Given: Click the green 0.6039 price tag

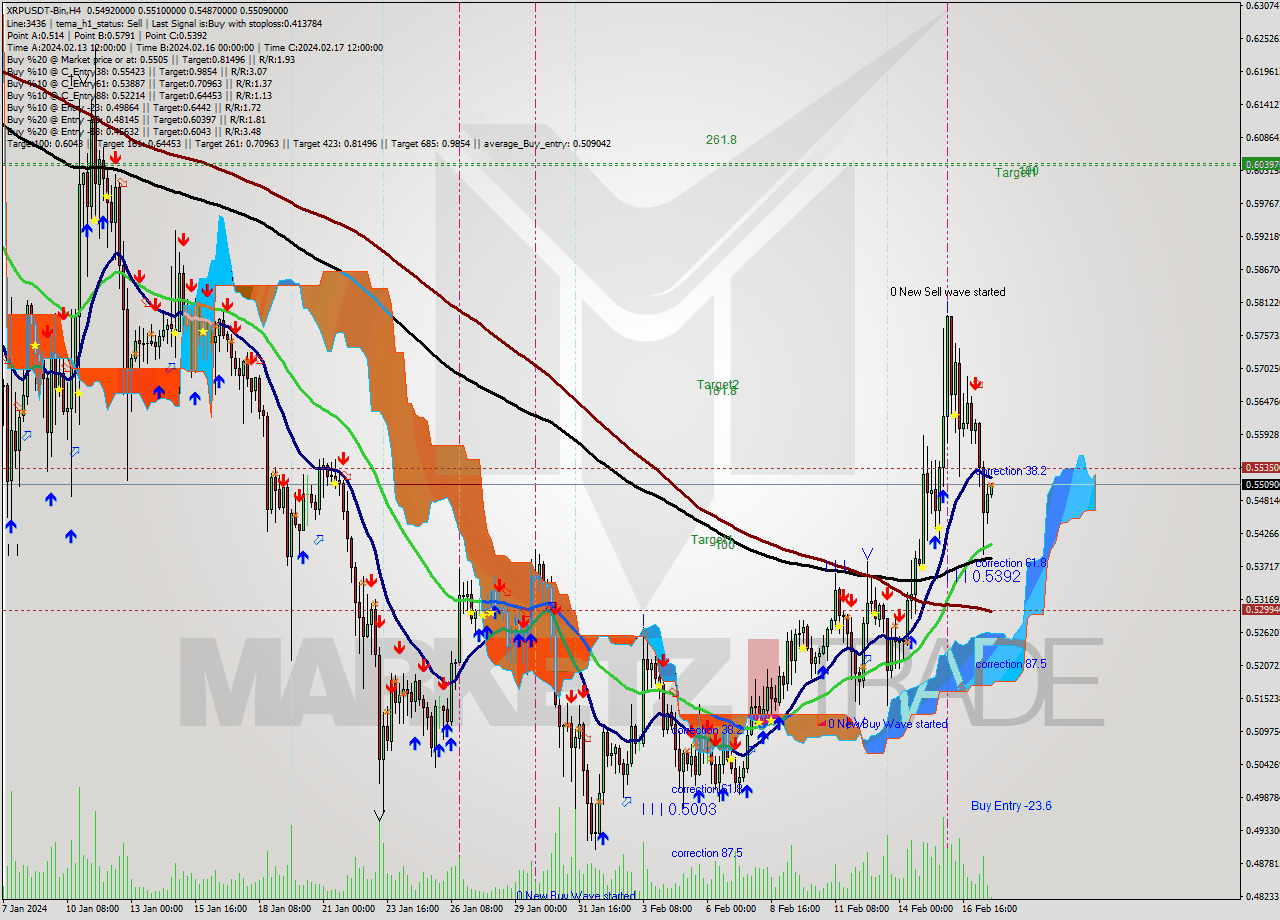Looking at the screenshot, I should (1260, 164).
